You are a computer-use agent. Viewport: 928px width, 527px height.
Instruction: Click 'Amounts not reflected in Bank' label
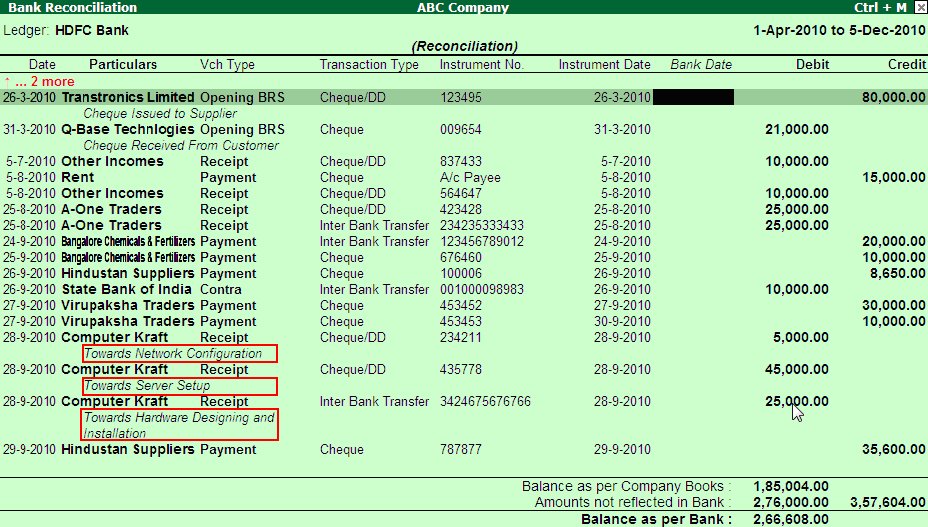632,502
